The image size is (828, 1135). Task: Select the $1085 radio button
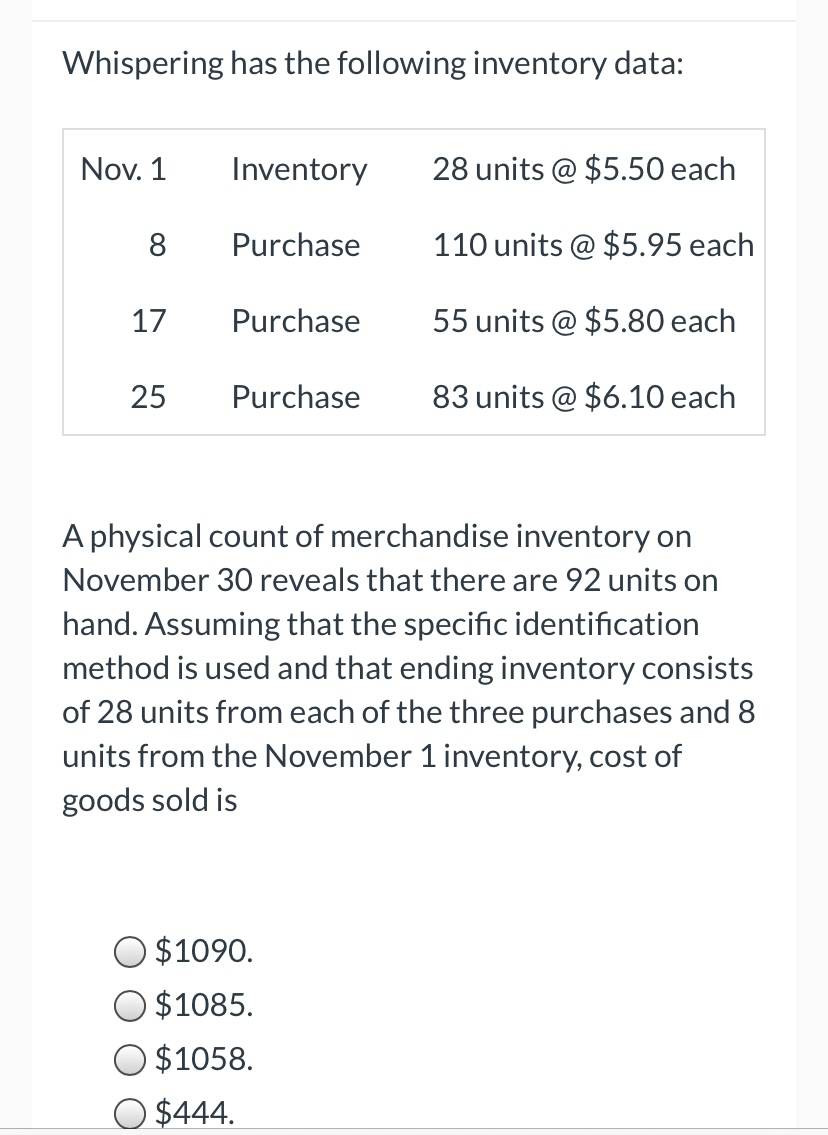pos(130,1005)
